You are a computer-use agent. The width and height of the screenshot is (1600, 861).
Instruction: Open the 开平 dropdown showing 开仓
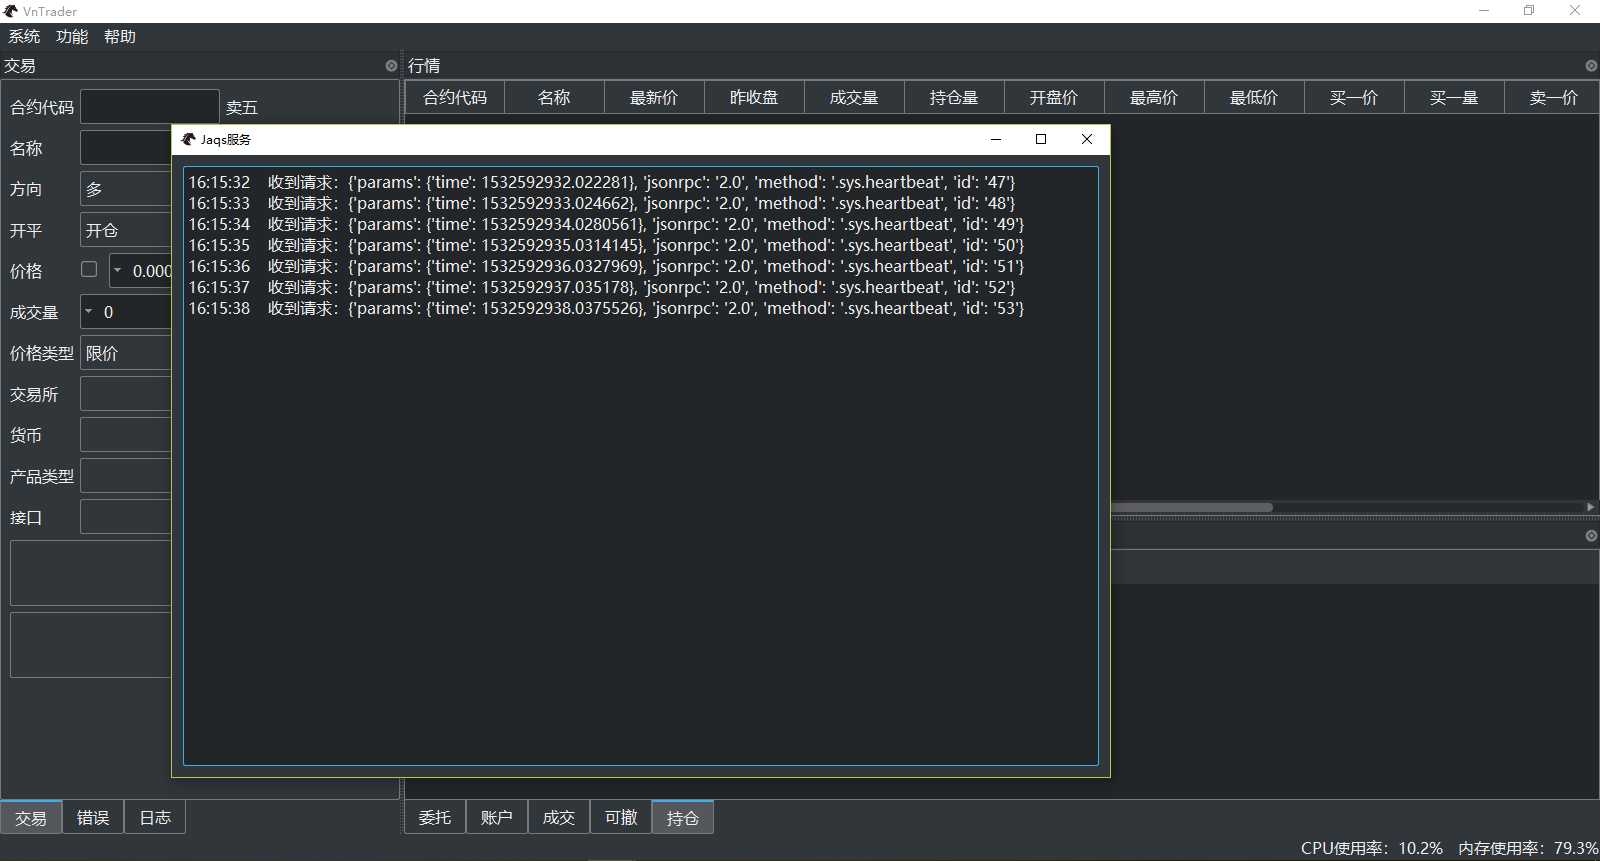126,230
